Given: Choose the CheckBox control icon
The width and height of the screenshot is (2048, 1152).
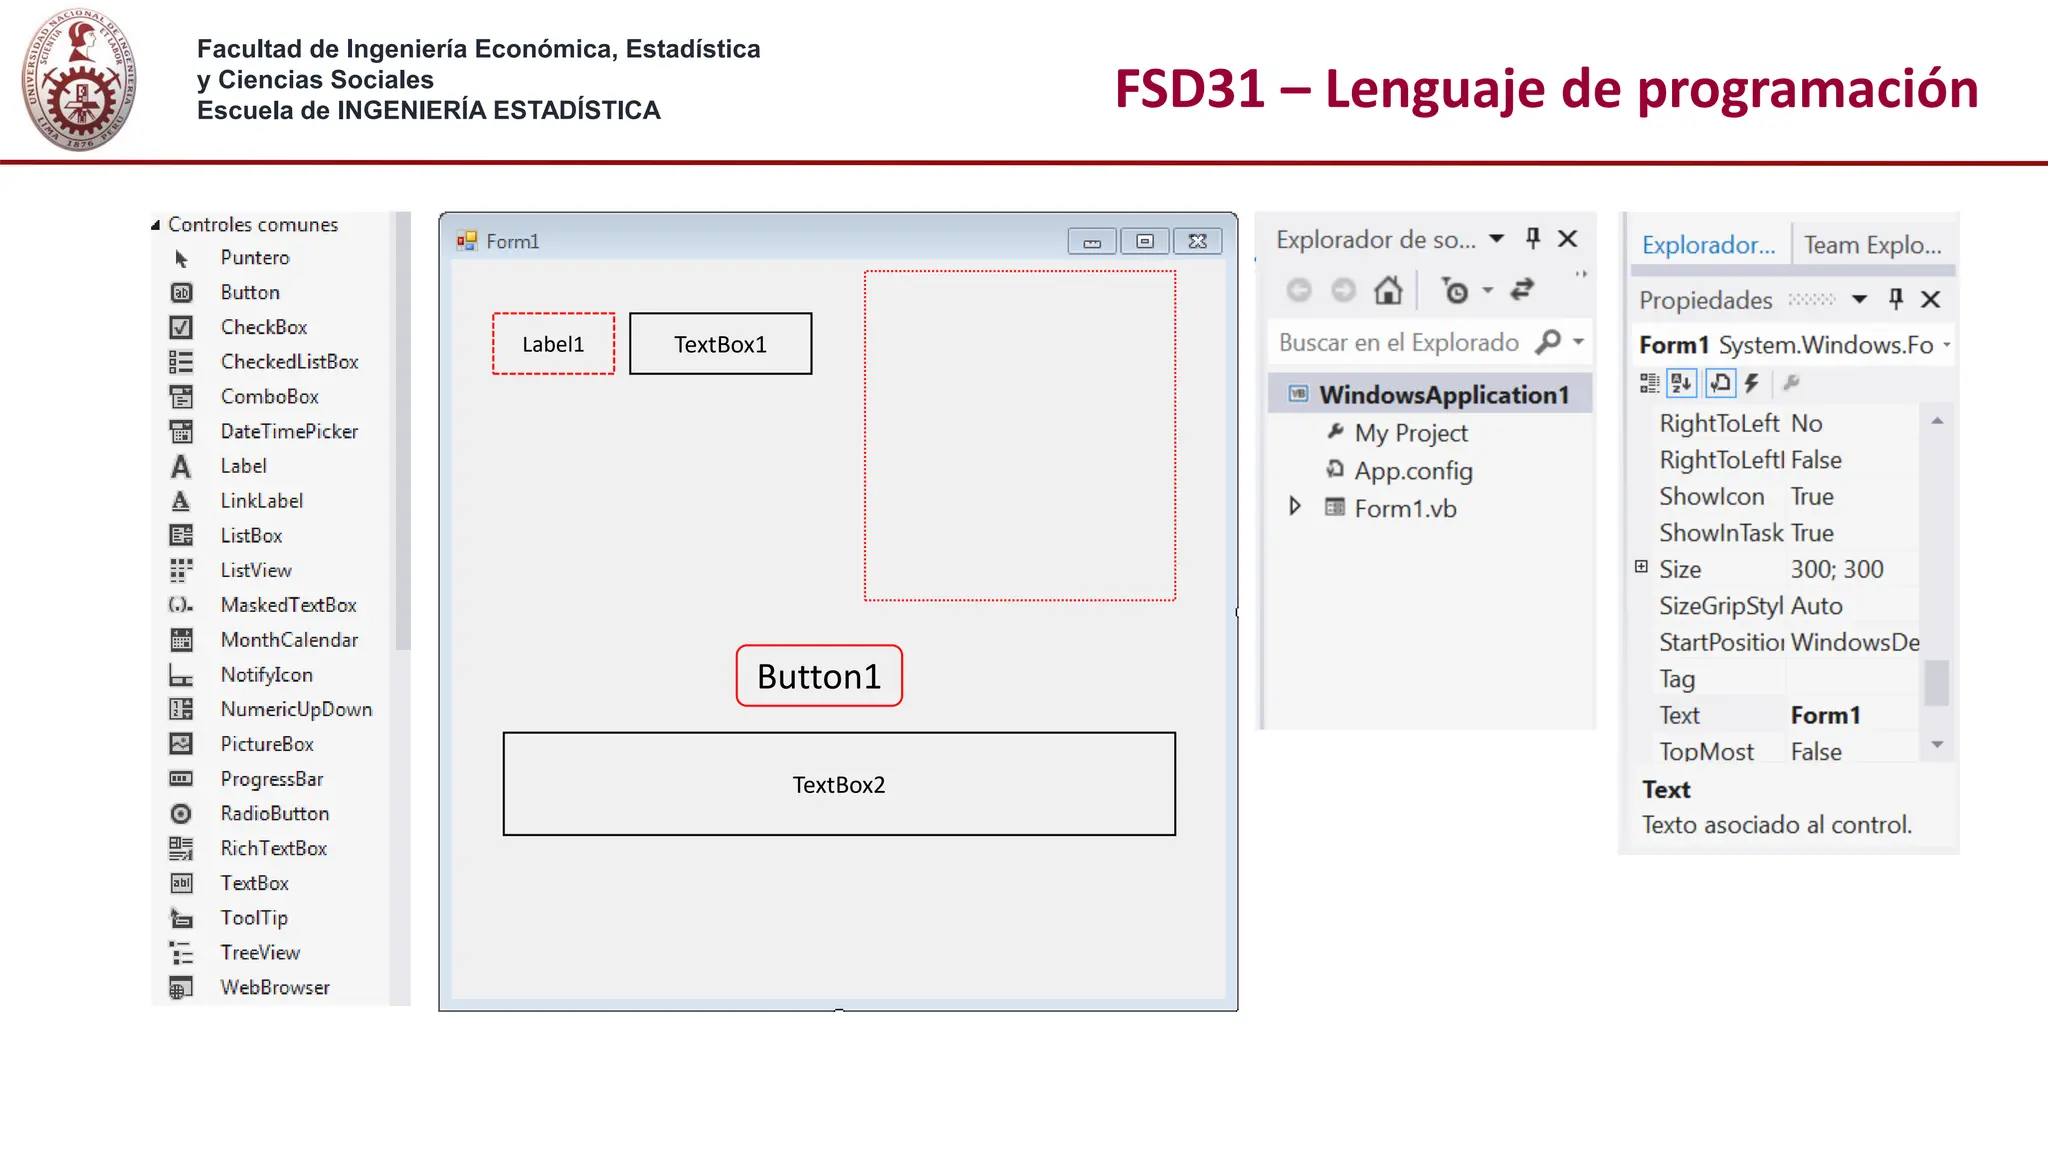Looking at the screenshot, I should coord(181,327).
